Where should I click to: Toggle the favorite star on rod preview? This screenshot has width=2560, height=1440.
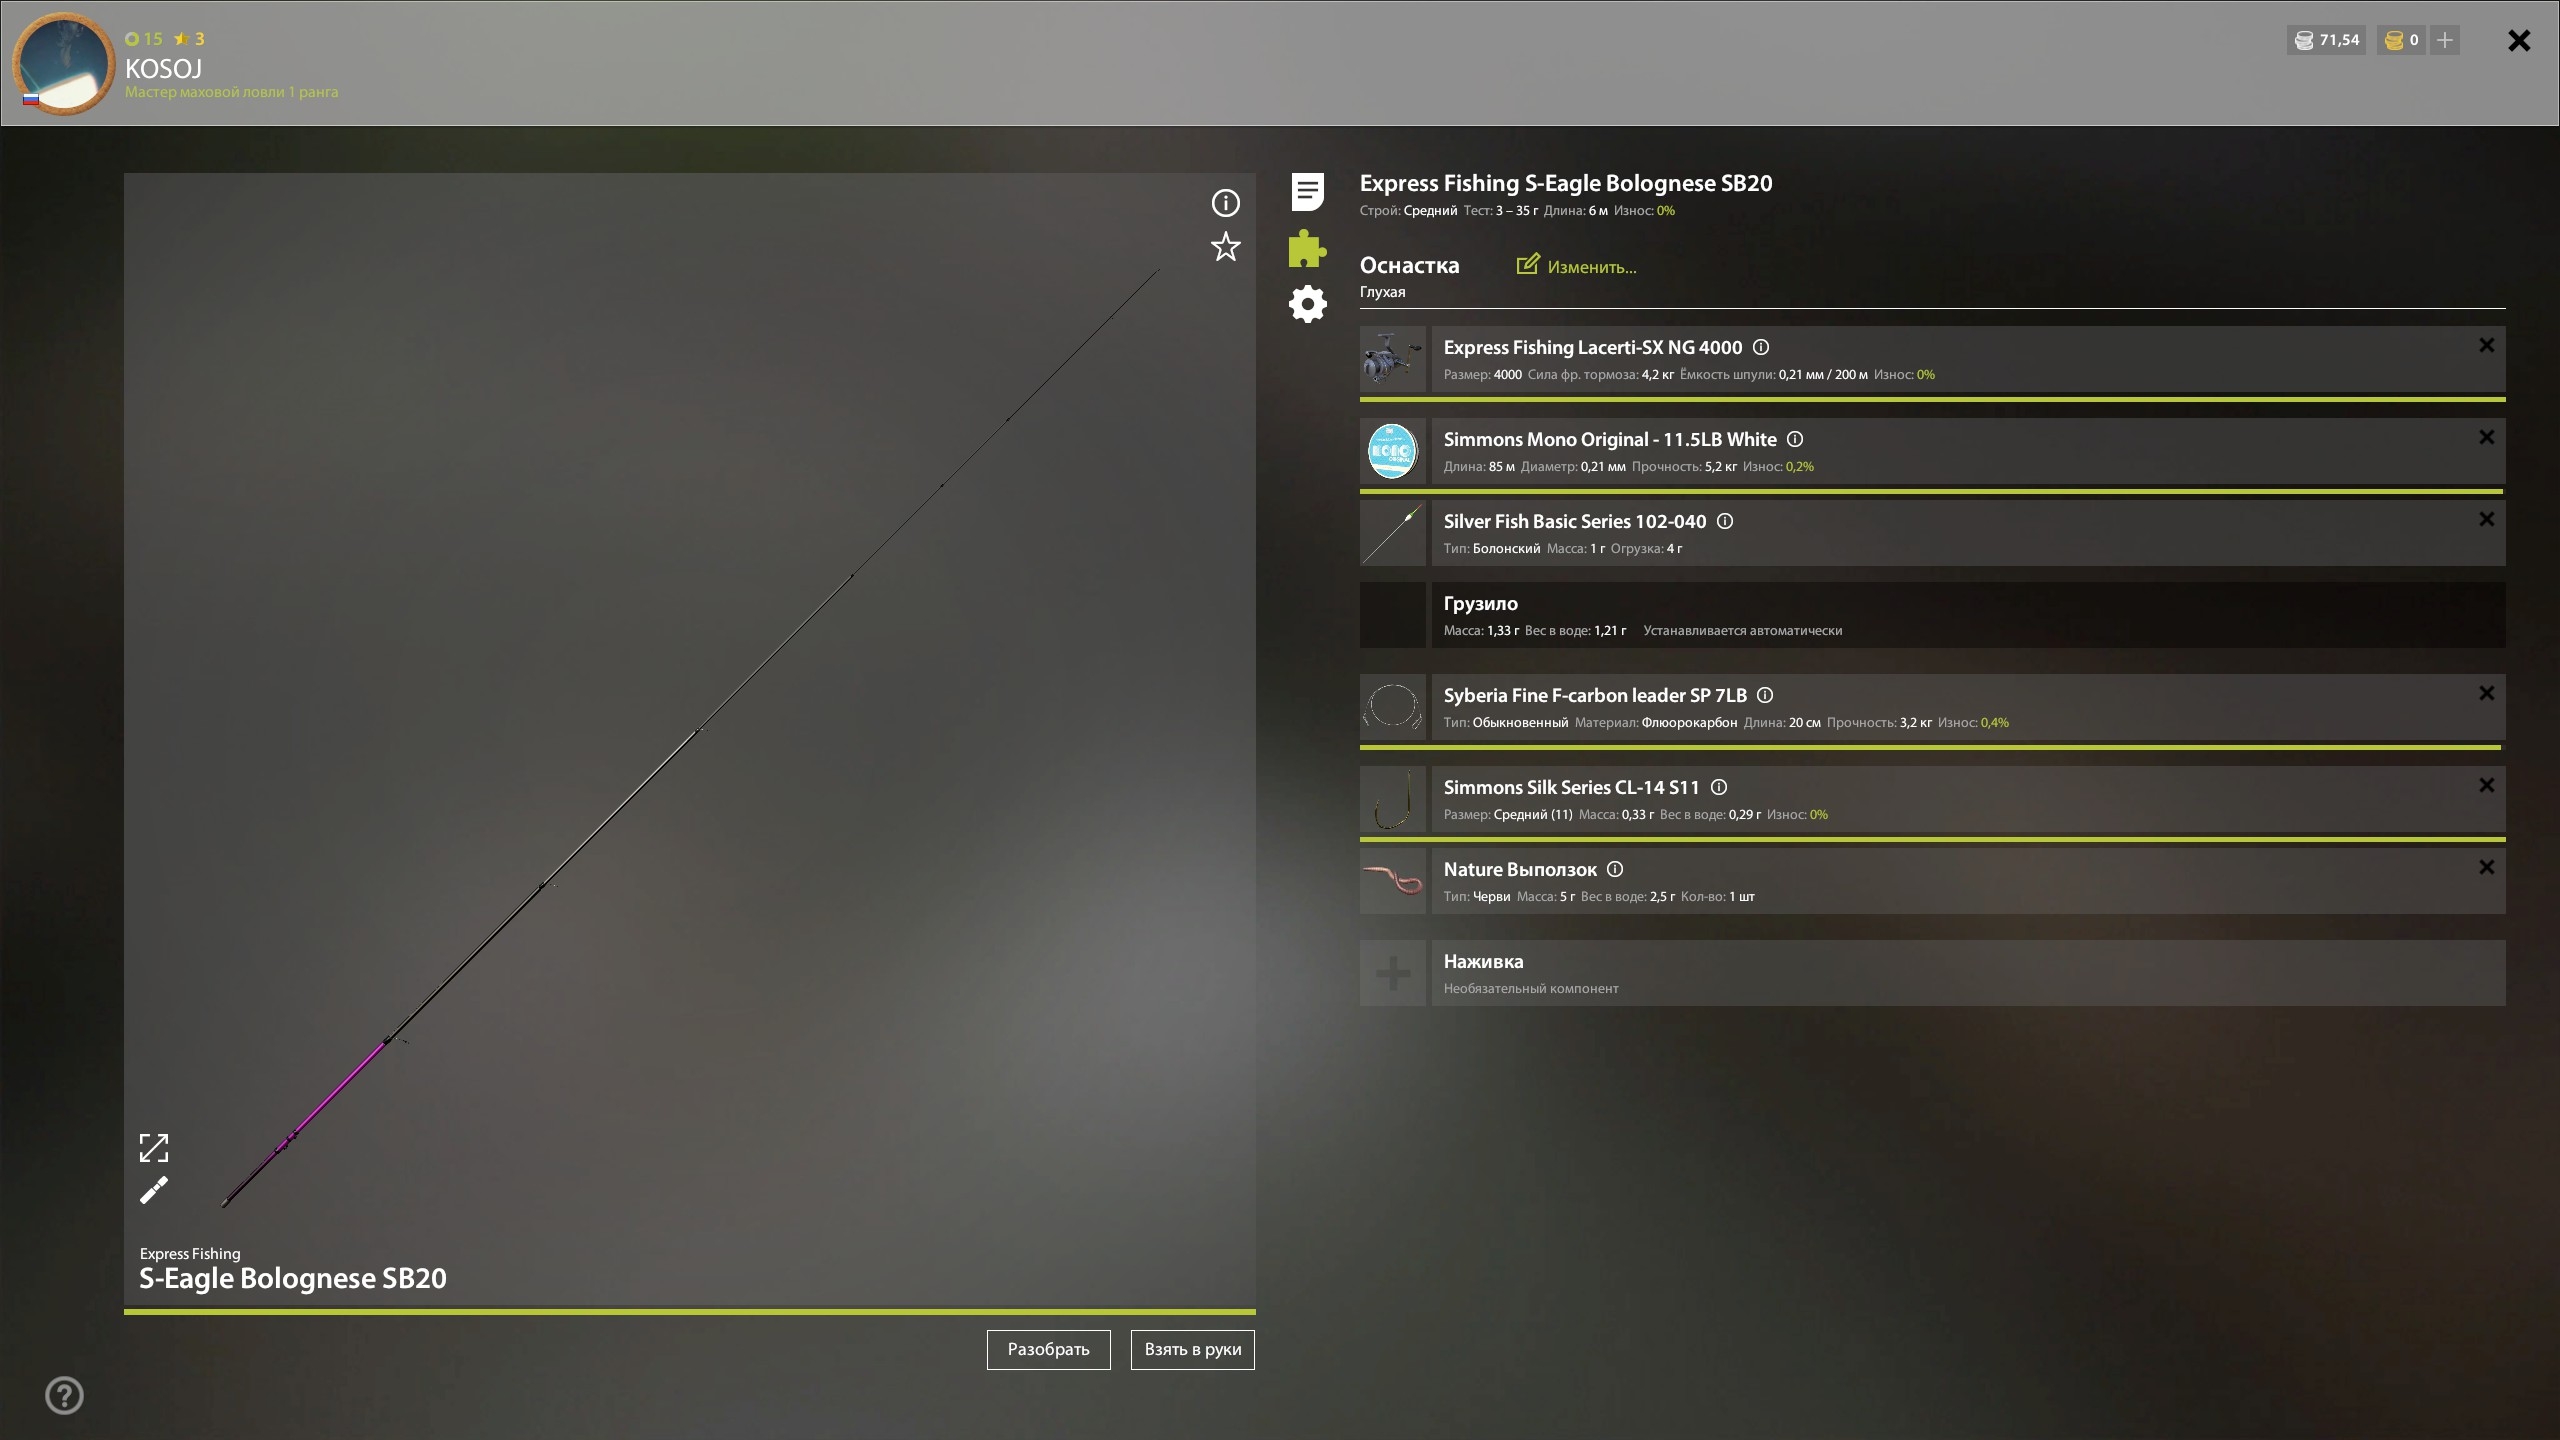click(x=1225, y=247)
